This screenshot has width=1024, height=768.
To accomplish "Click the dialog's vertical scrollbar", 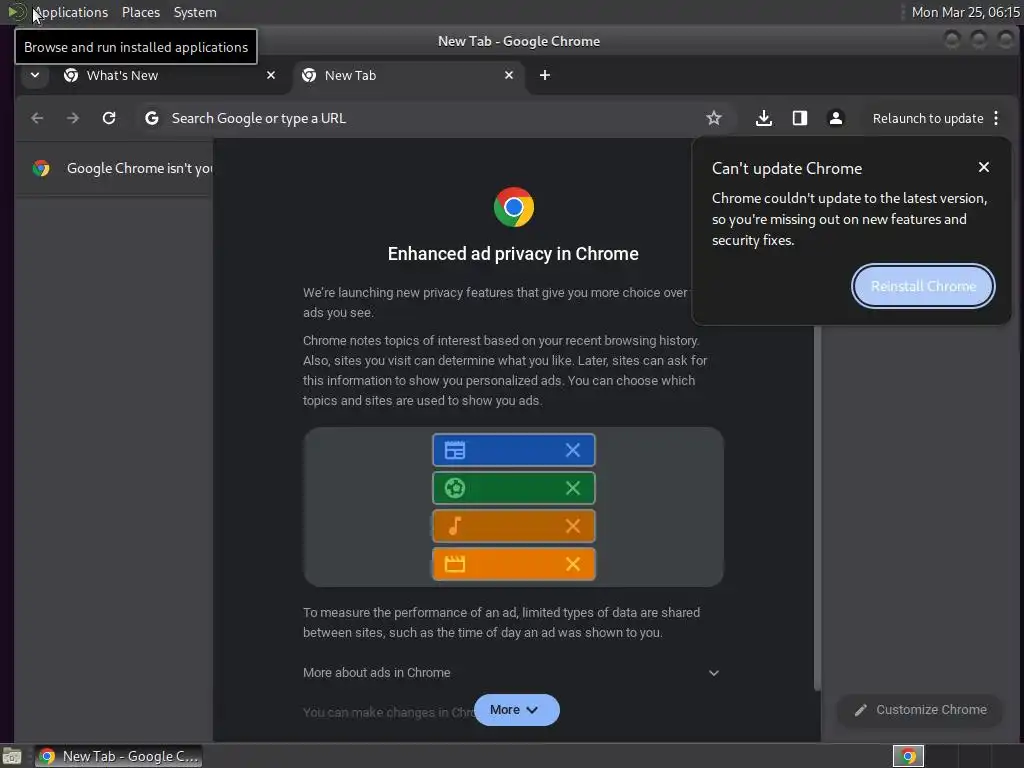I will pyautogui.click(x=816, y=509).
